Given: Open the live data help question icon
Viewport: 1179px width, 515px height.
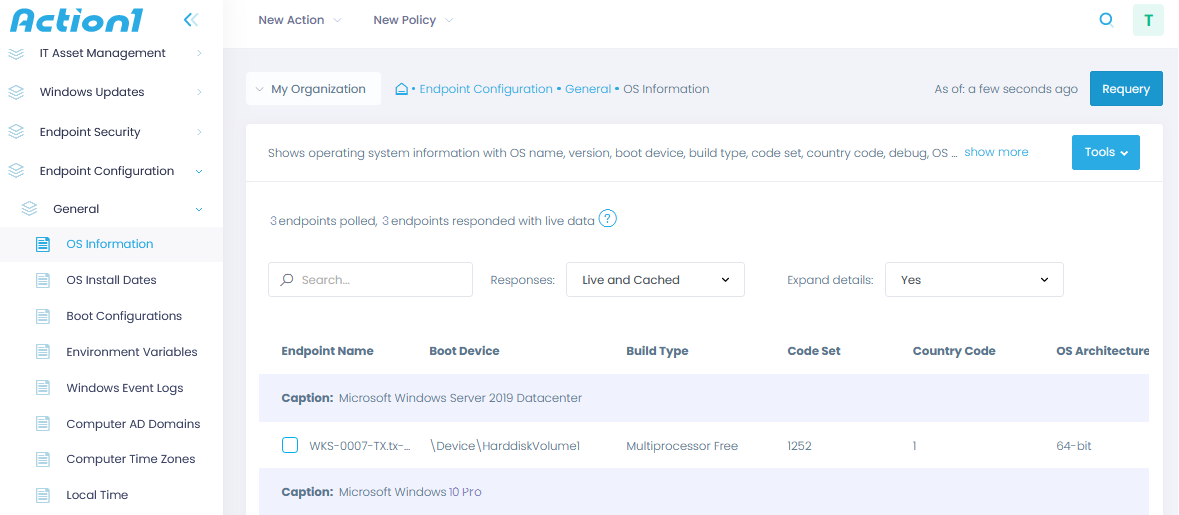Looking at the screenshot, I should coord(608,220).
